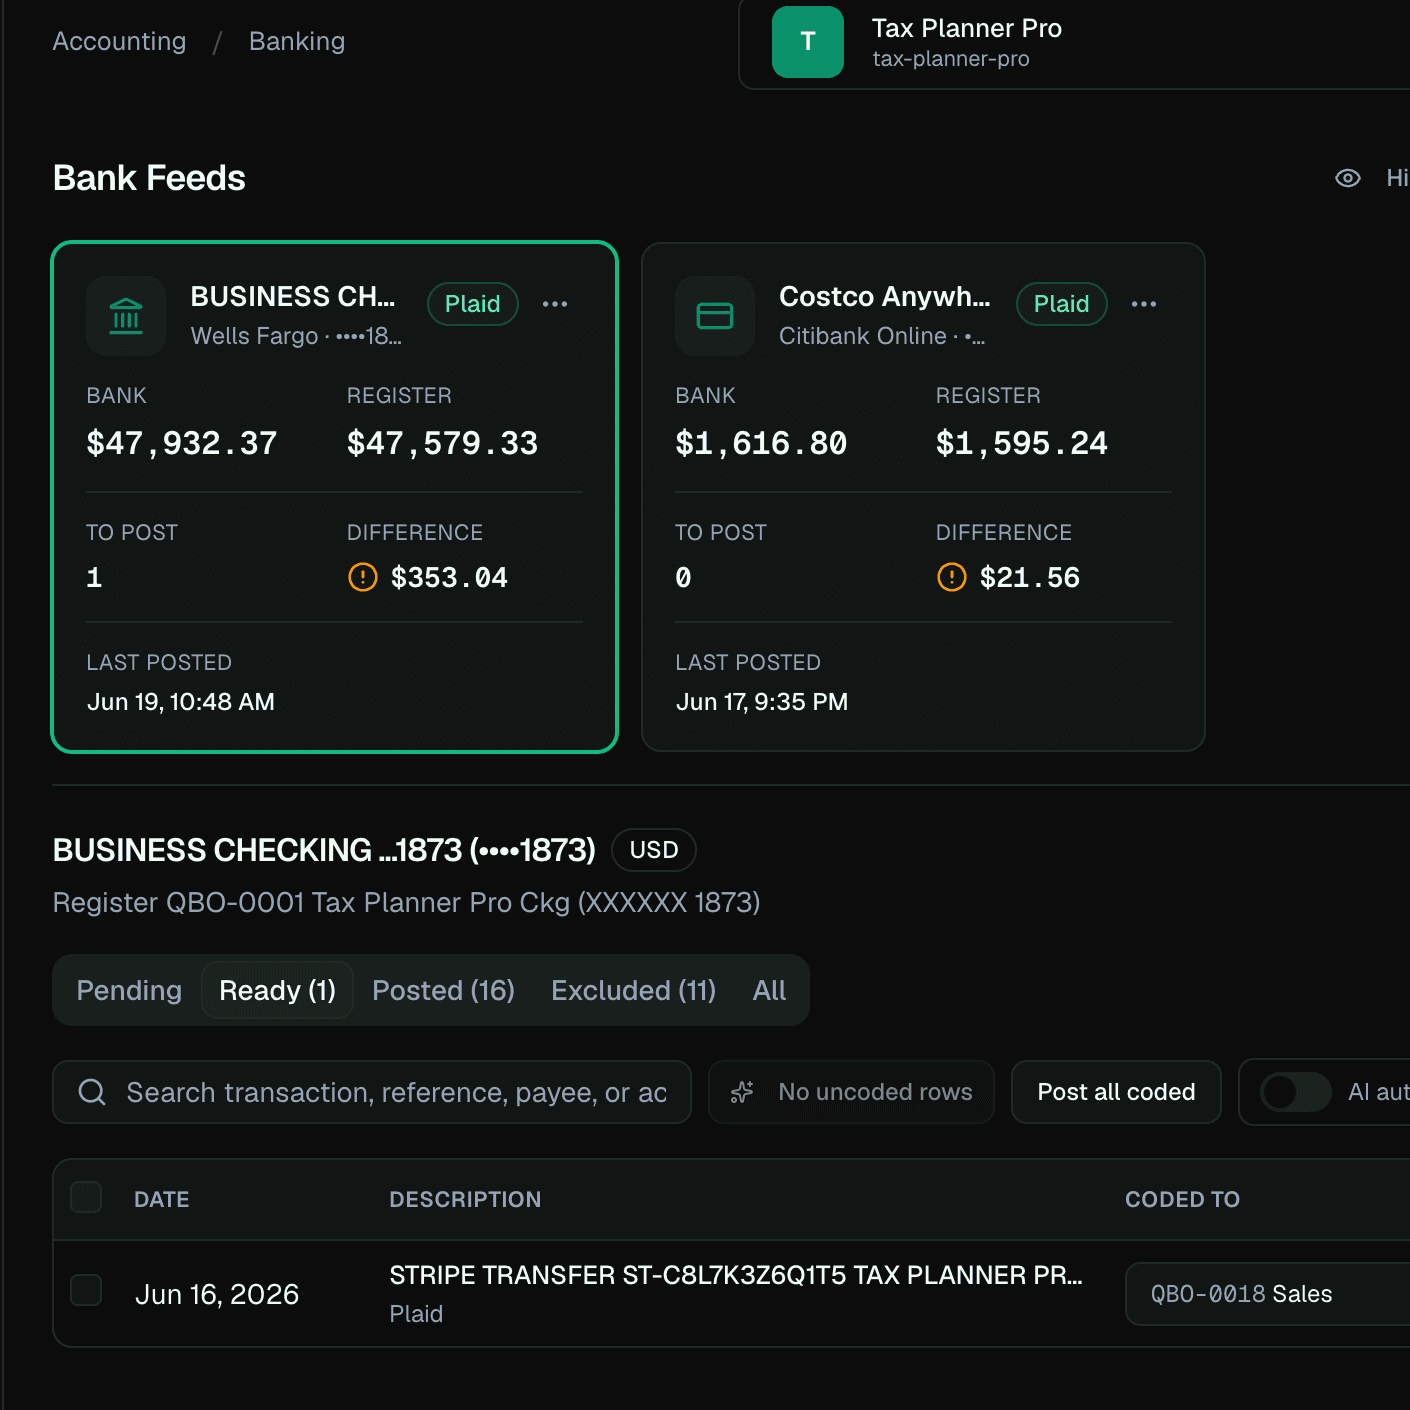Image resolution: width=1410 pixels, height=1410 pixels.
Task: Switch to the Posted (16) tab
Action: (443, 990)
